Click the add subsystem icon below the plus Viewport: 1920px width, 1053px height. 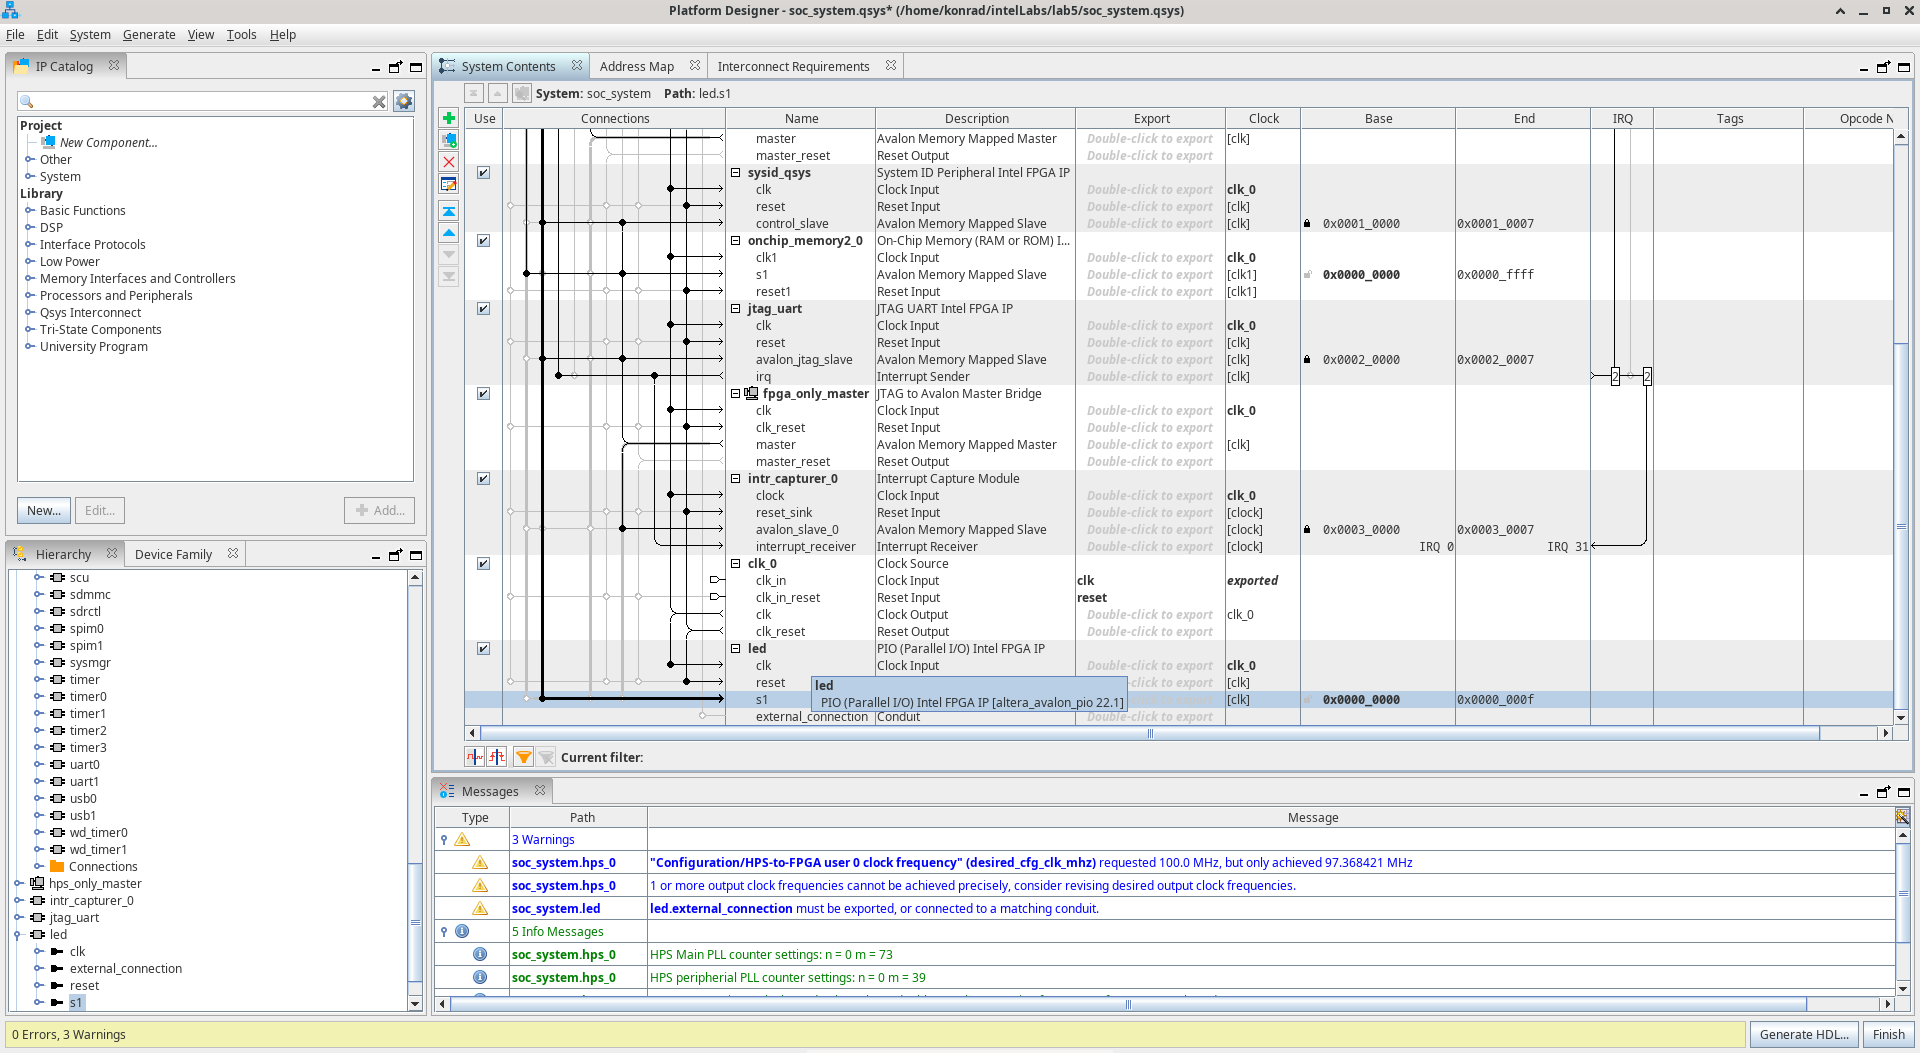[449, 140]
